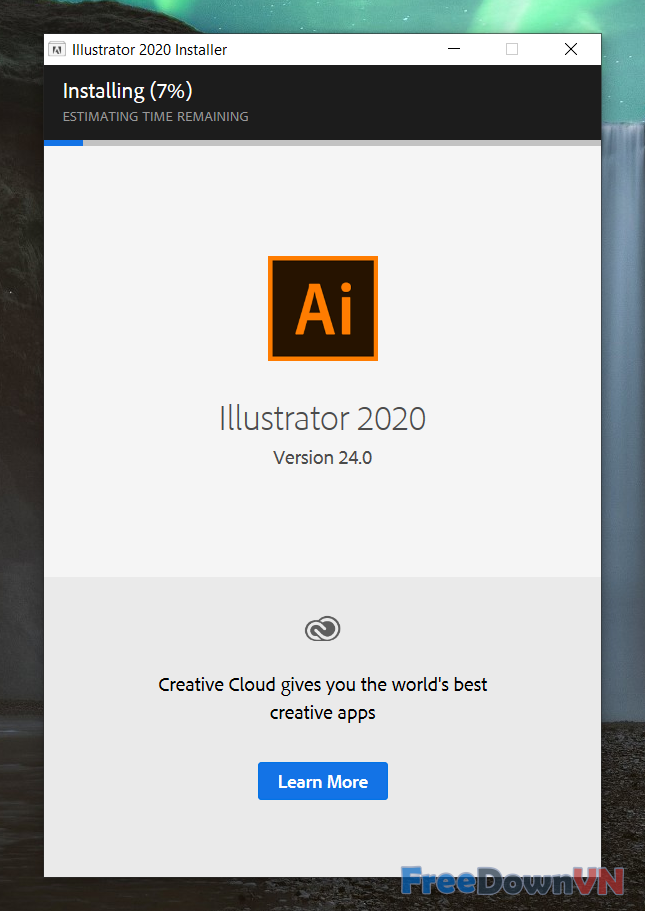
Task: Close the Illustrator 2020 Installer window
Action: point(570,49)
